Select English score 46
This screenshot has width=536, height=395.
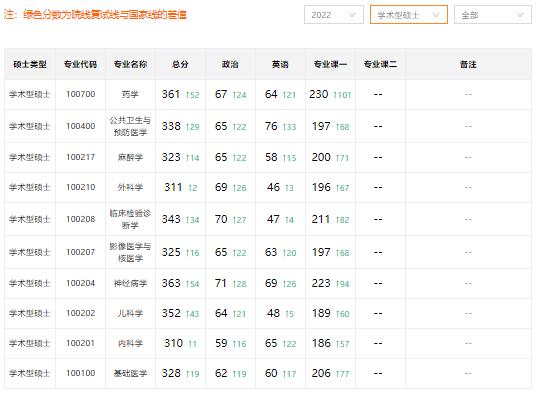(273, 187)
